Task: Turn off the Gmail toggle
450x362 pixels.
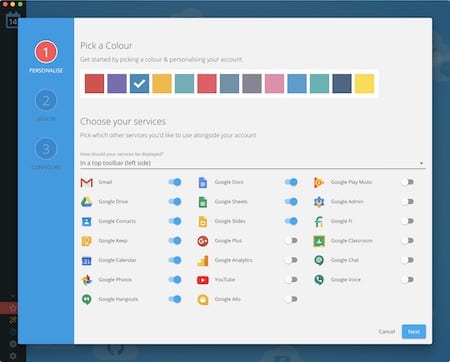Action: coord(175,182)
